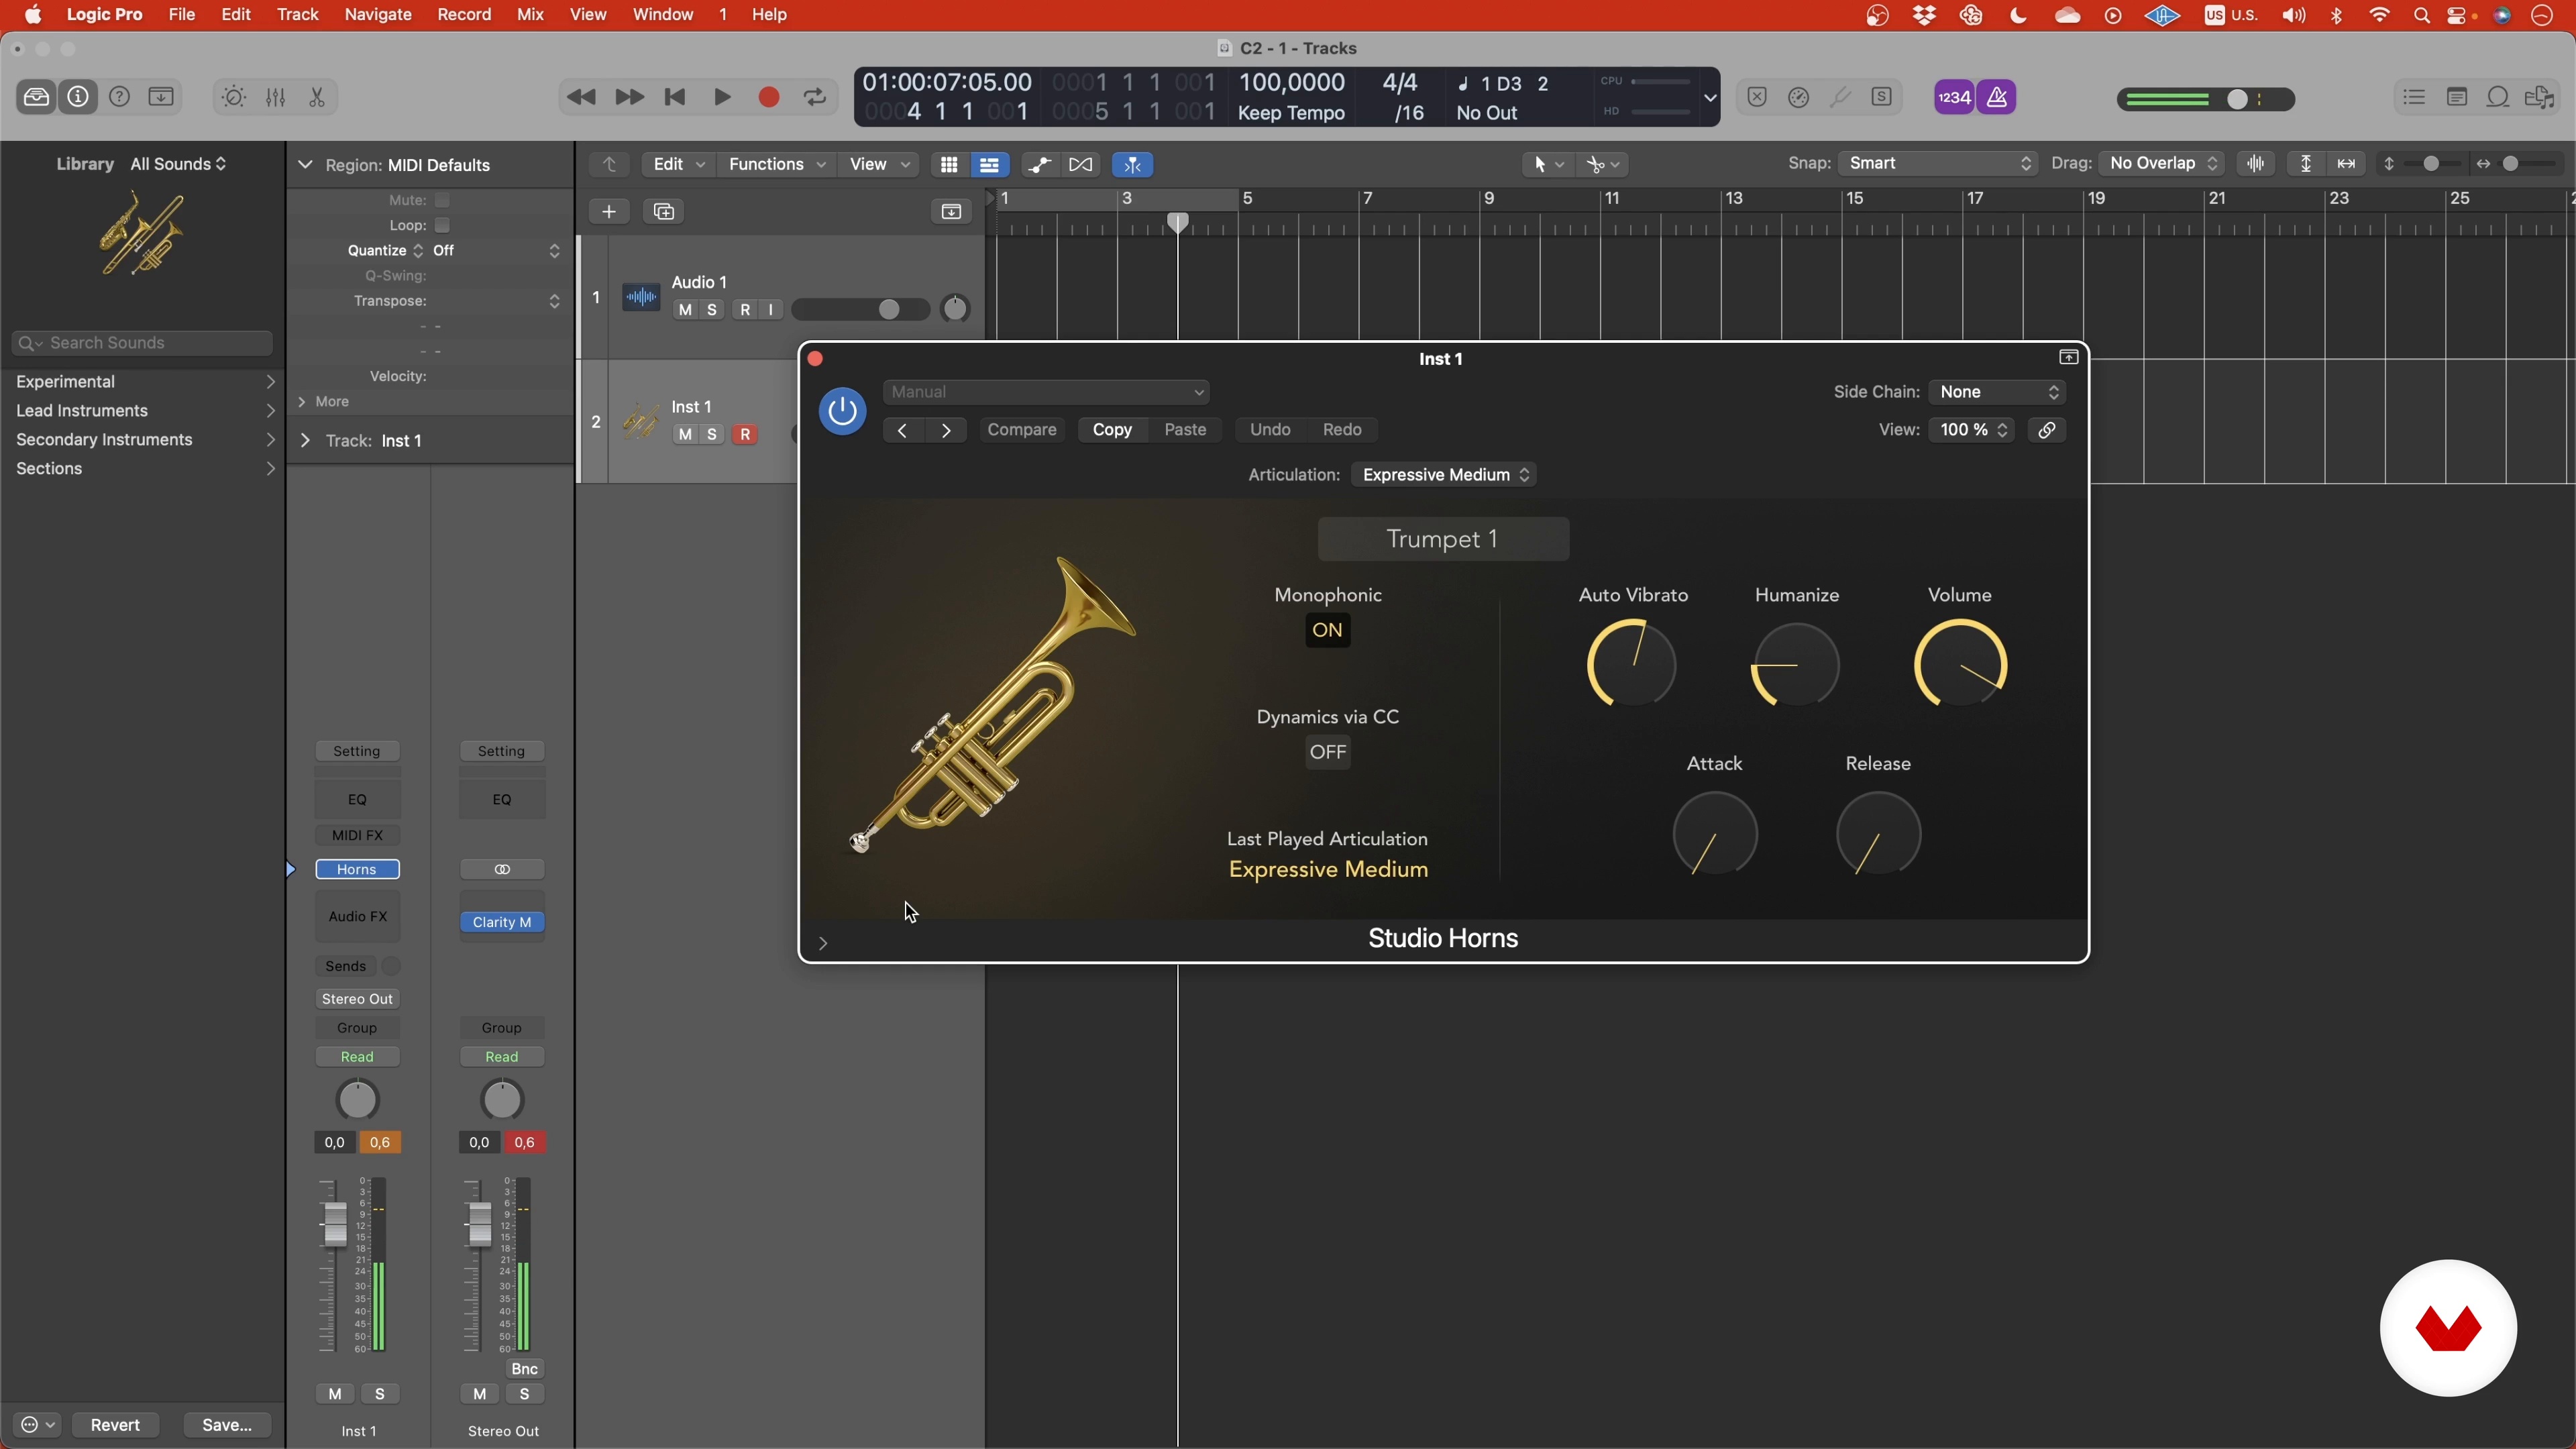2576x1449 pixels.
Task: Check the Mute checkbox in Region inspector
Action: 442,200
